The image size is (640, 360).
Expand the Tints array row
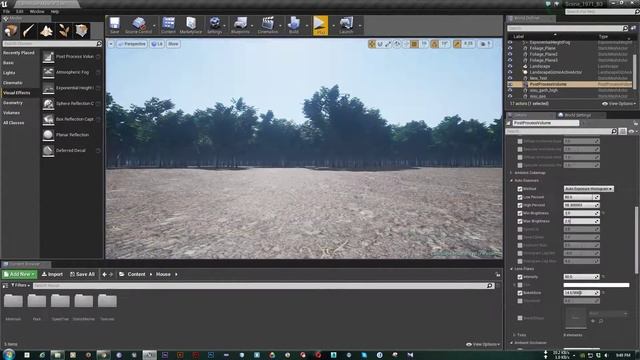point(514,335)
